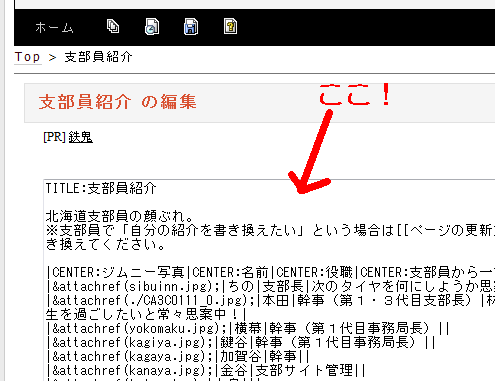
Task: Click the line starting ※支部員で
Action: 270,230
